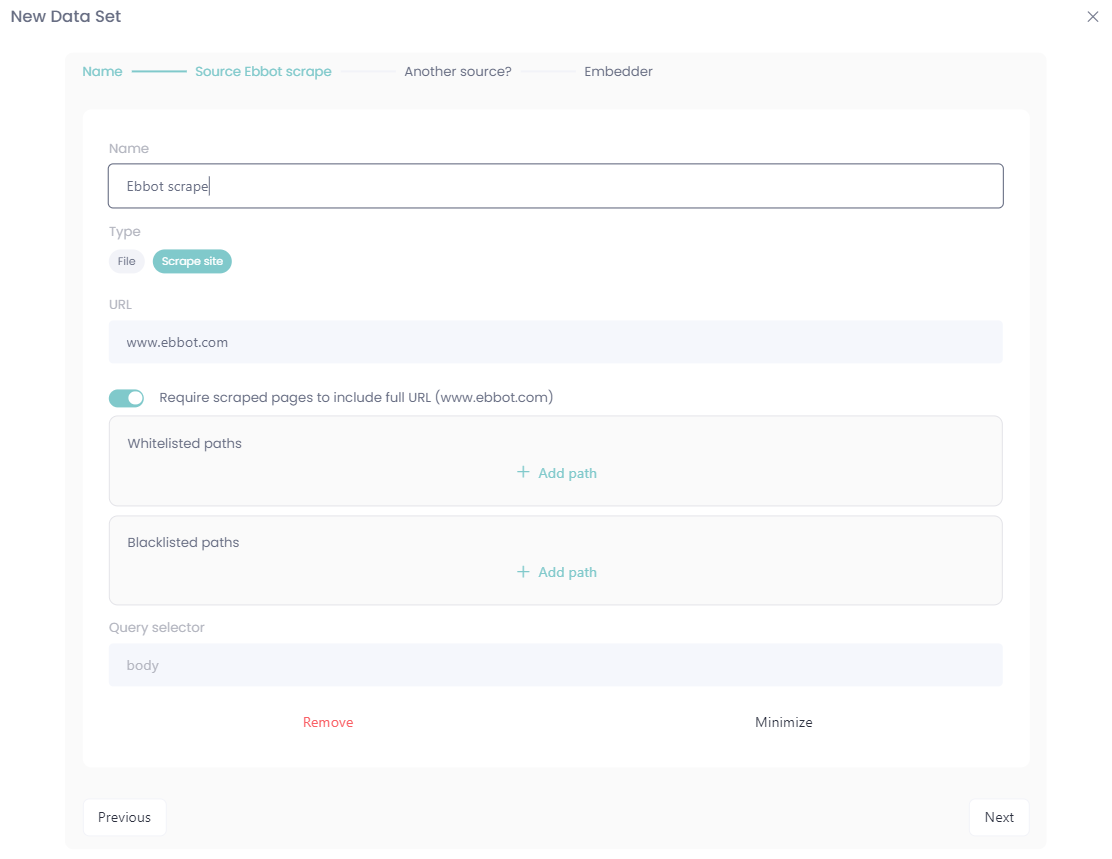Click the plus icon under Blacklisted paths

tap(523, 572)
